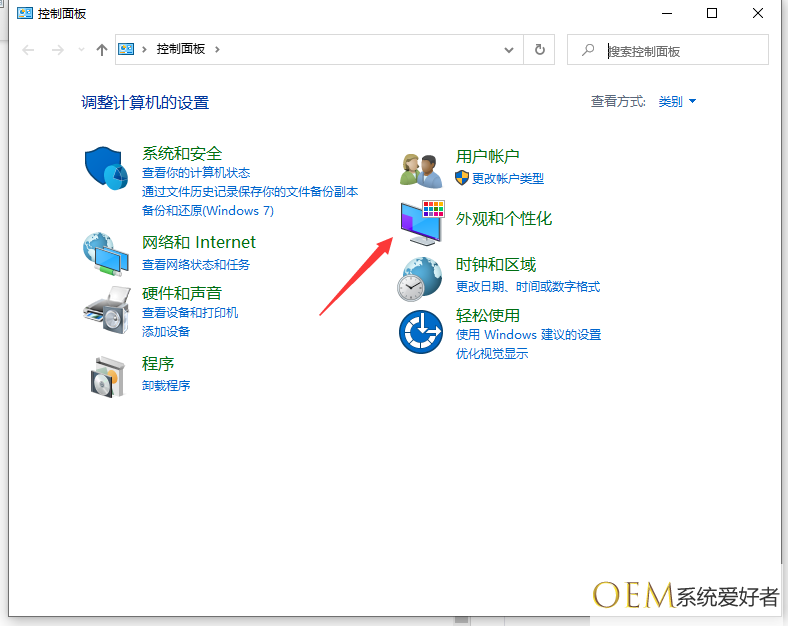Open the Ease of Access icon
Screen dimensions: 788x626
(421, 331)
